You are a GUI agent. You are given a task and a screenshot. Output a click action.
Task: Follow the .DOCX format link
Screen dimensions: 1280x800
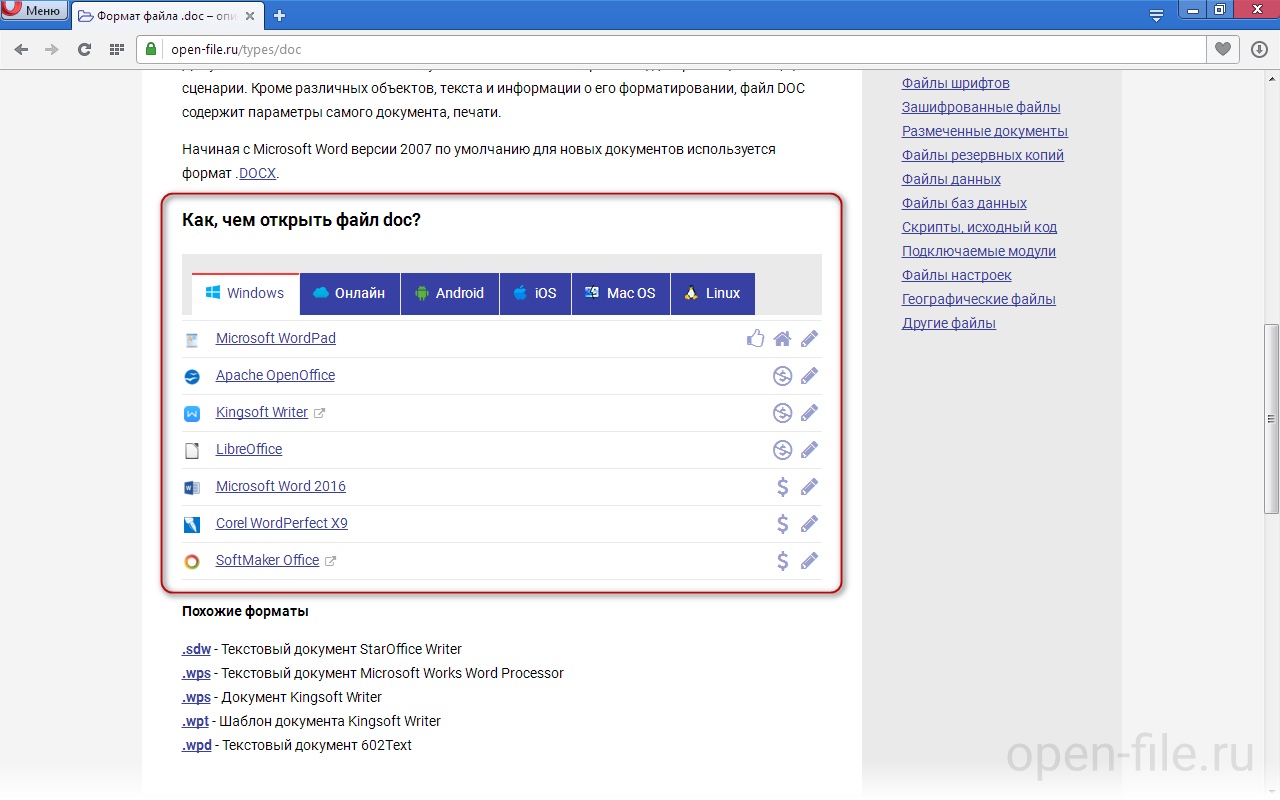(x=257, y=173)
